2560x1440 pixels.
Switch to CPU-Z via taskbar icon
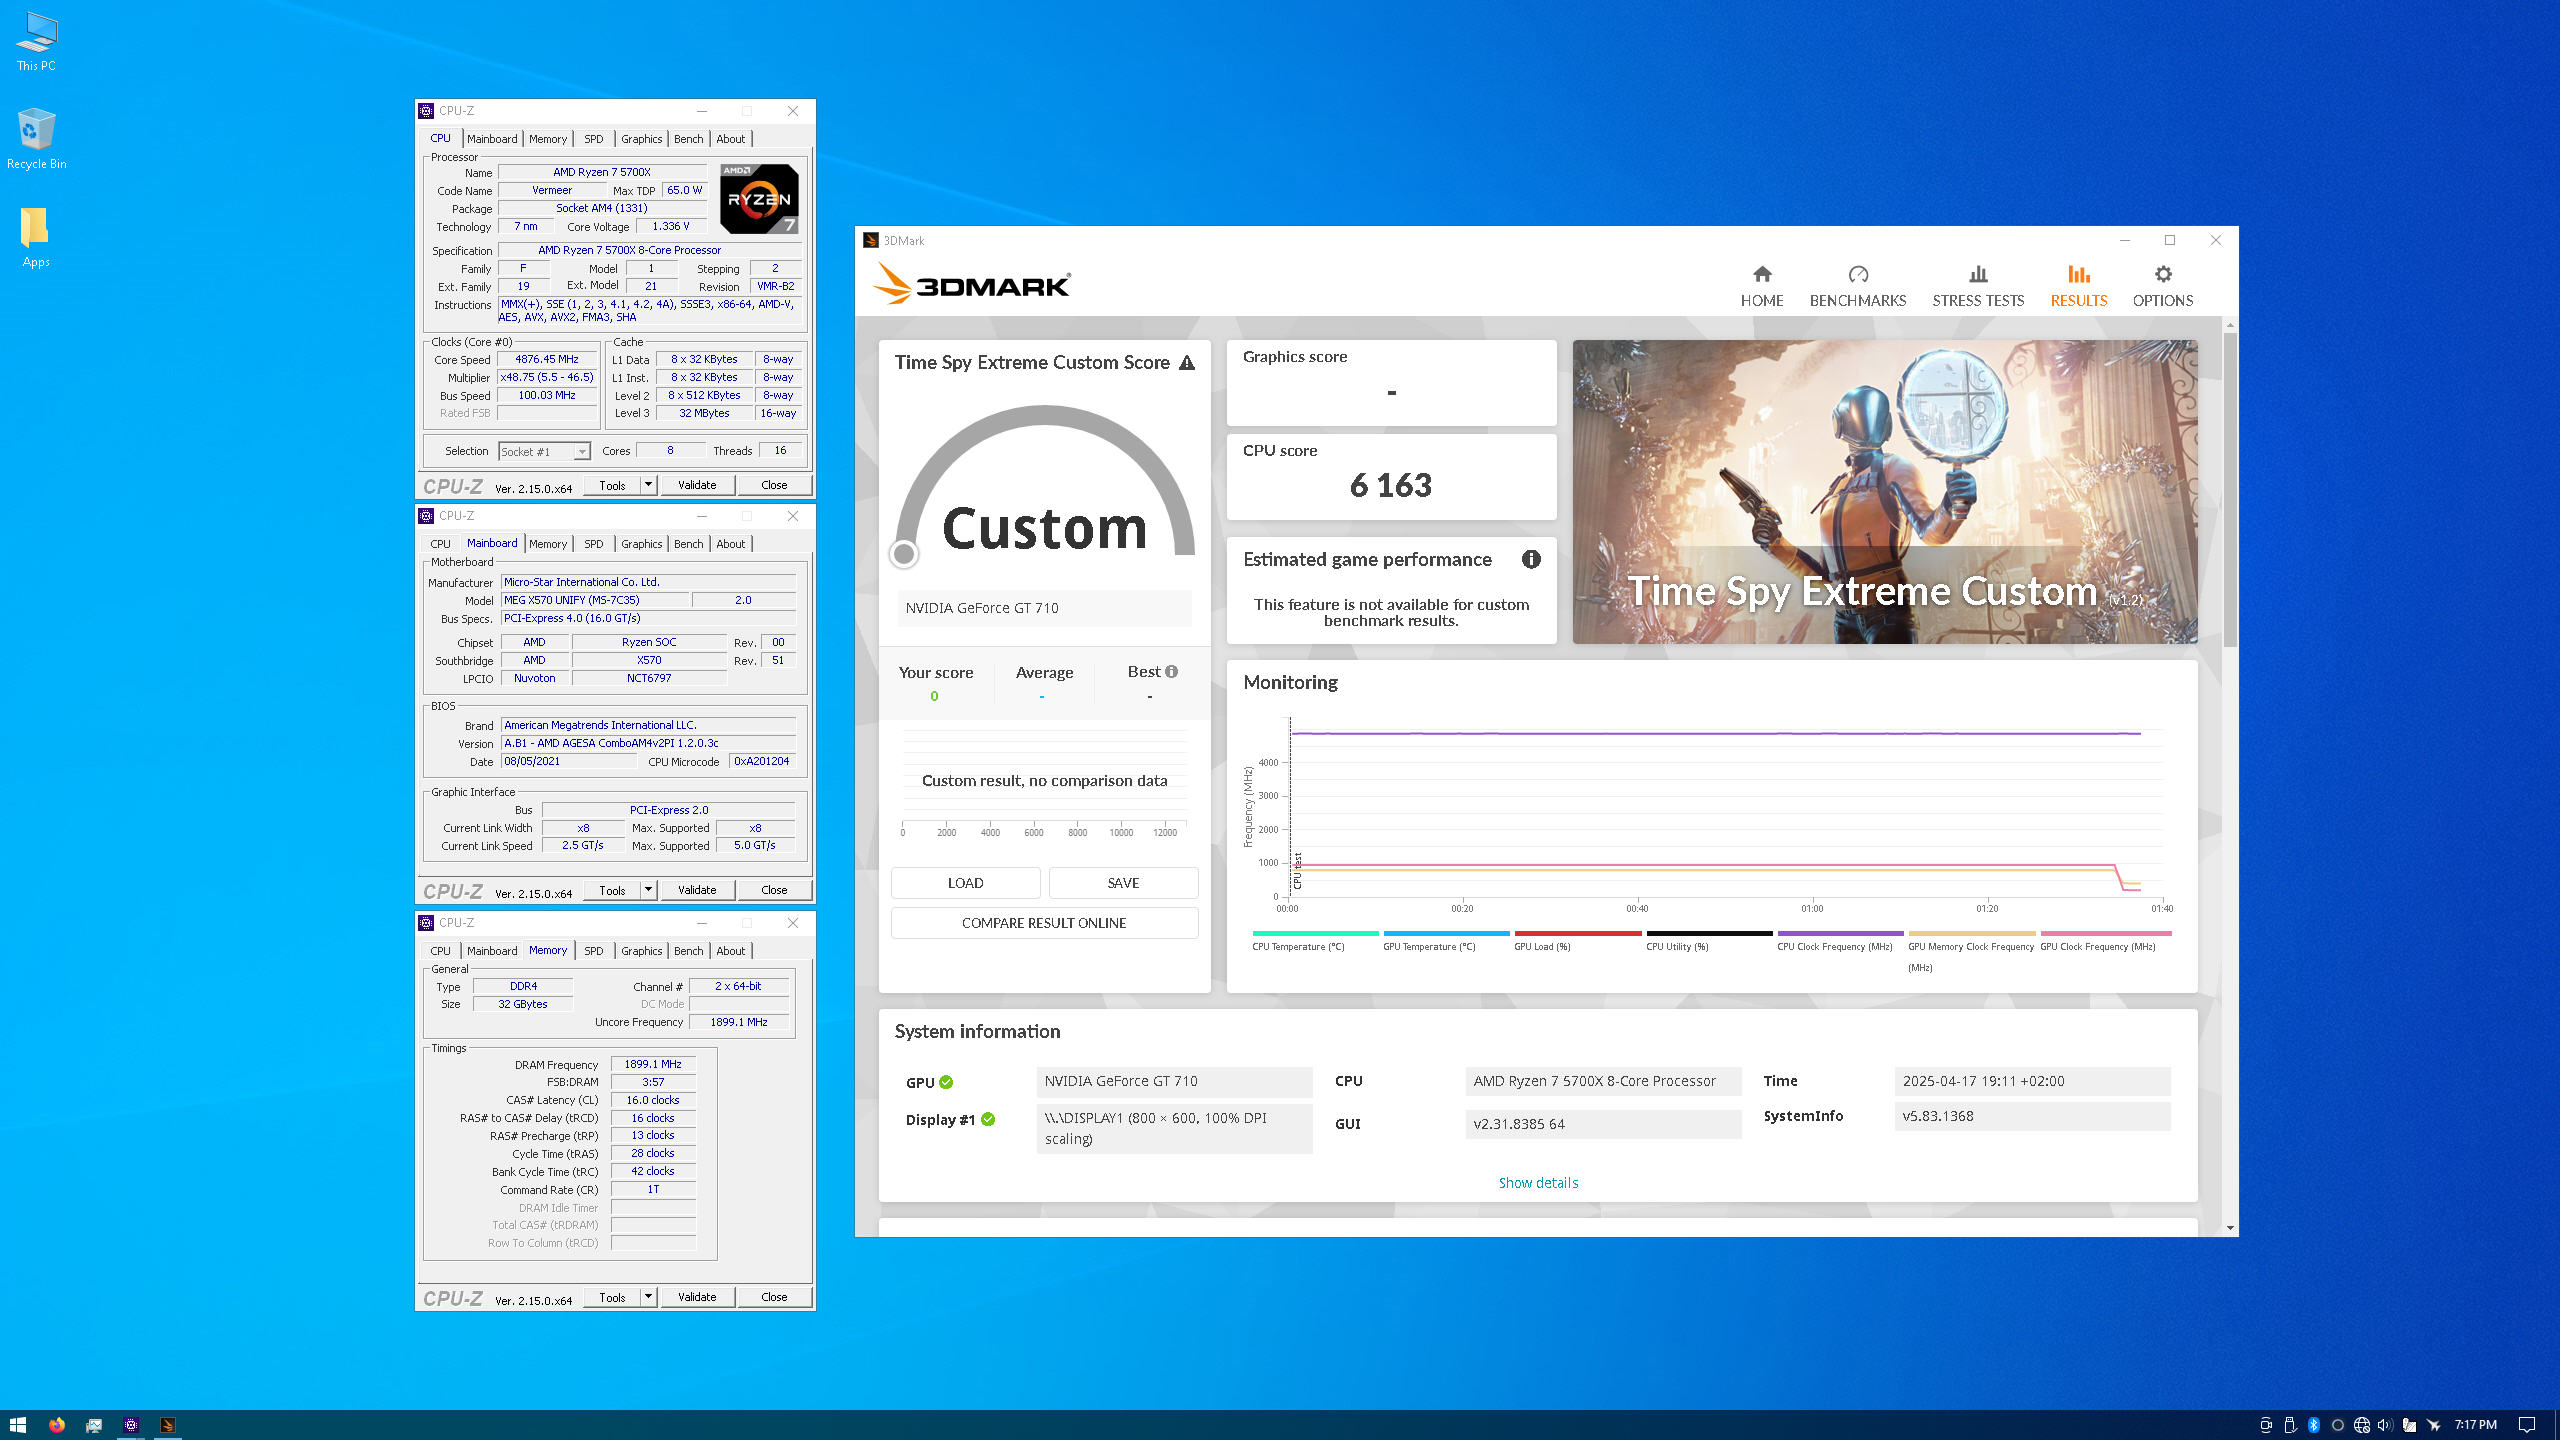click(x=131, y=1425)
